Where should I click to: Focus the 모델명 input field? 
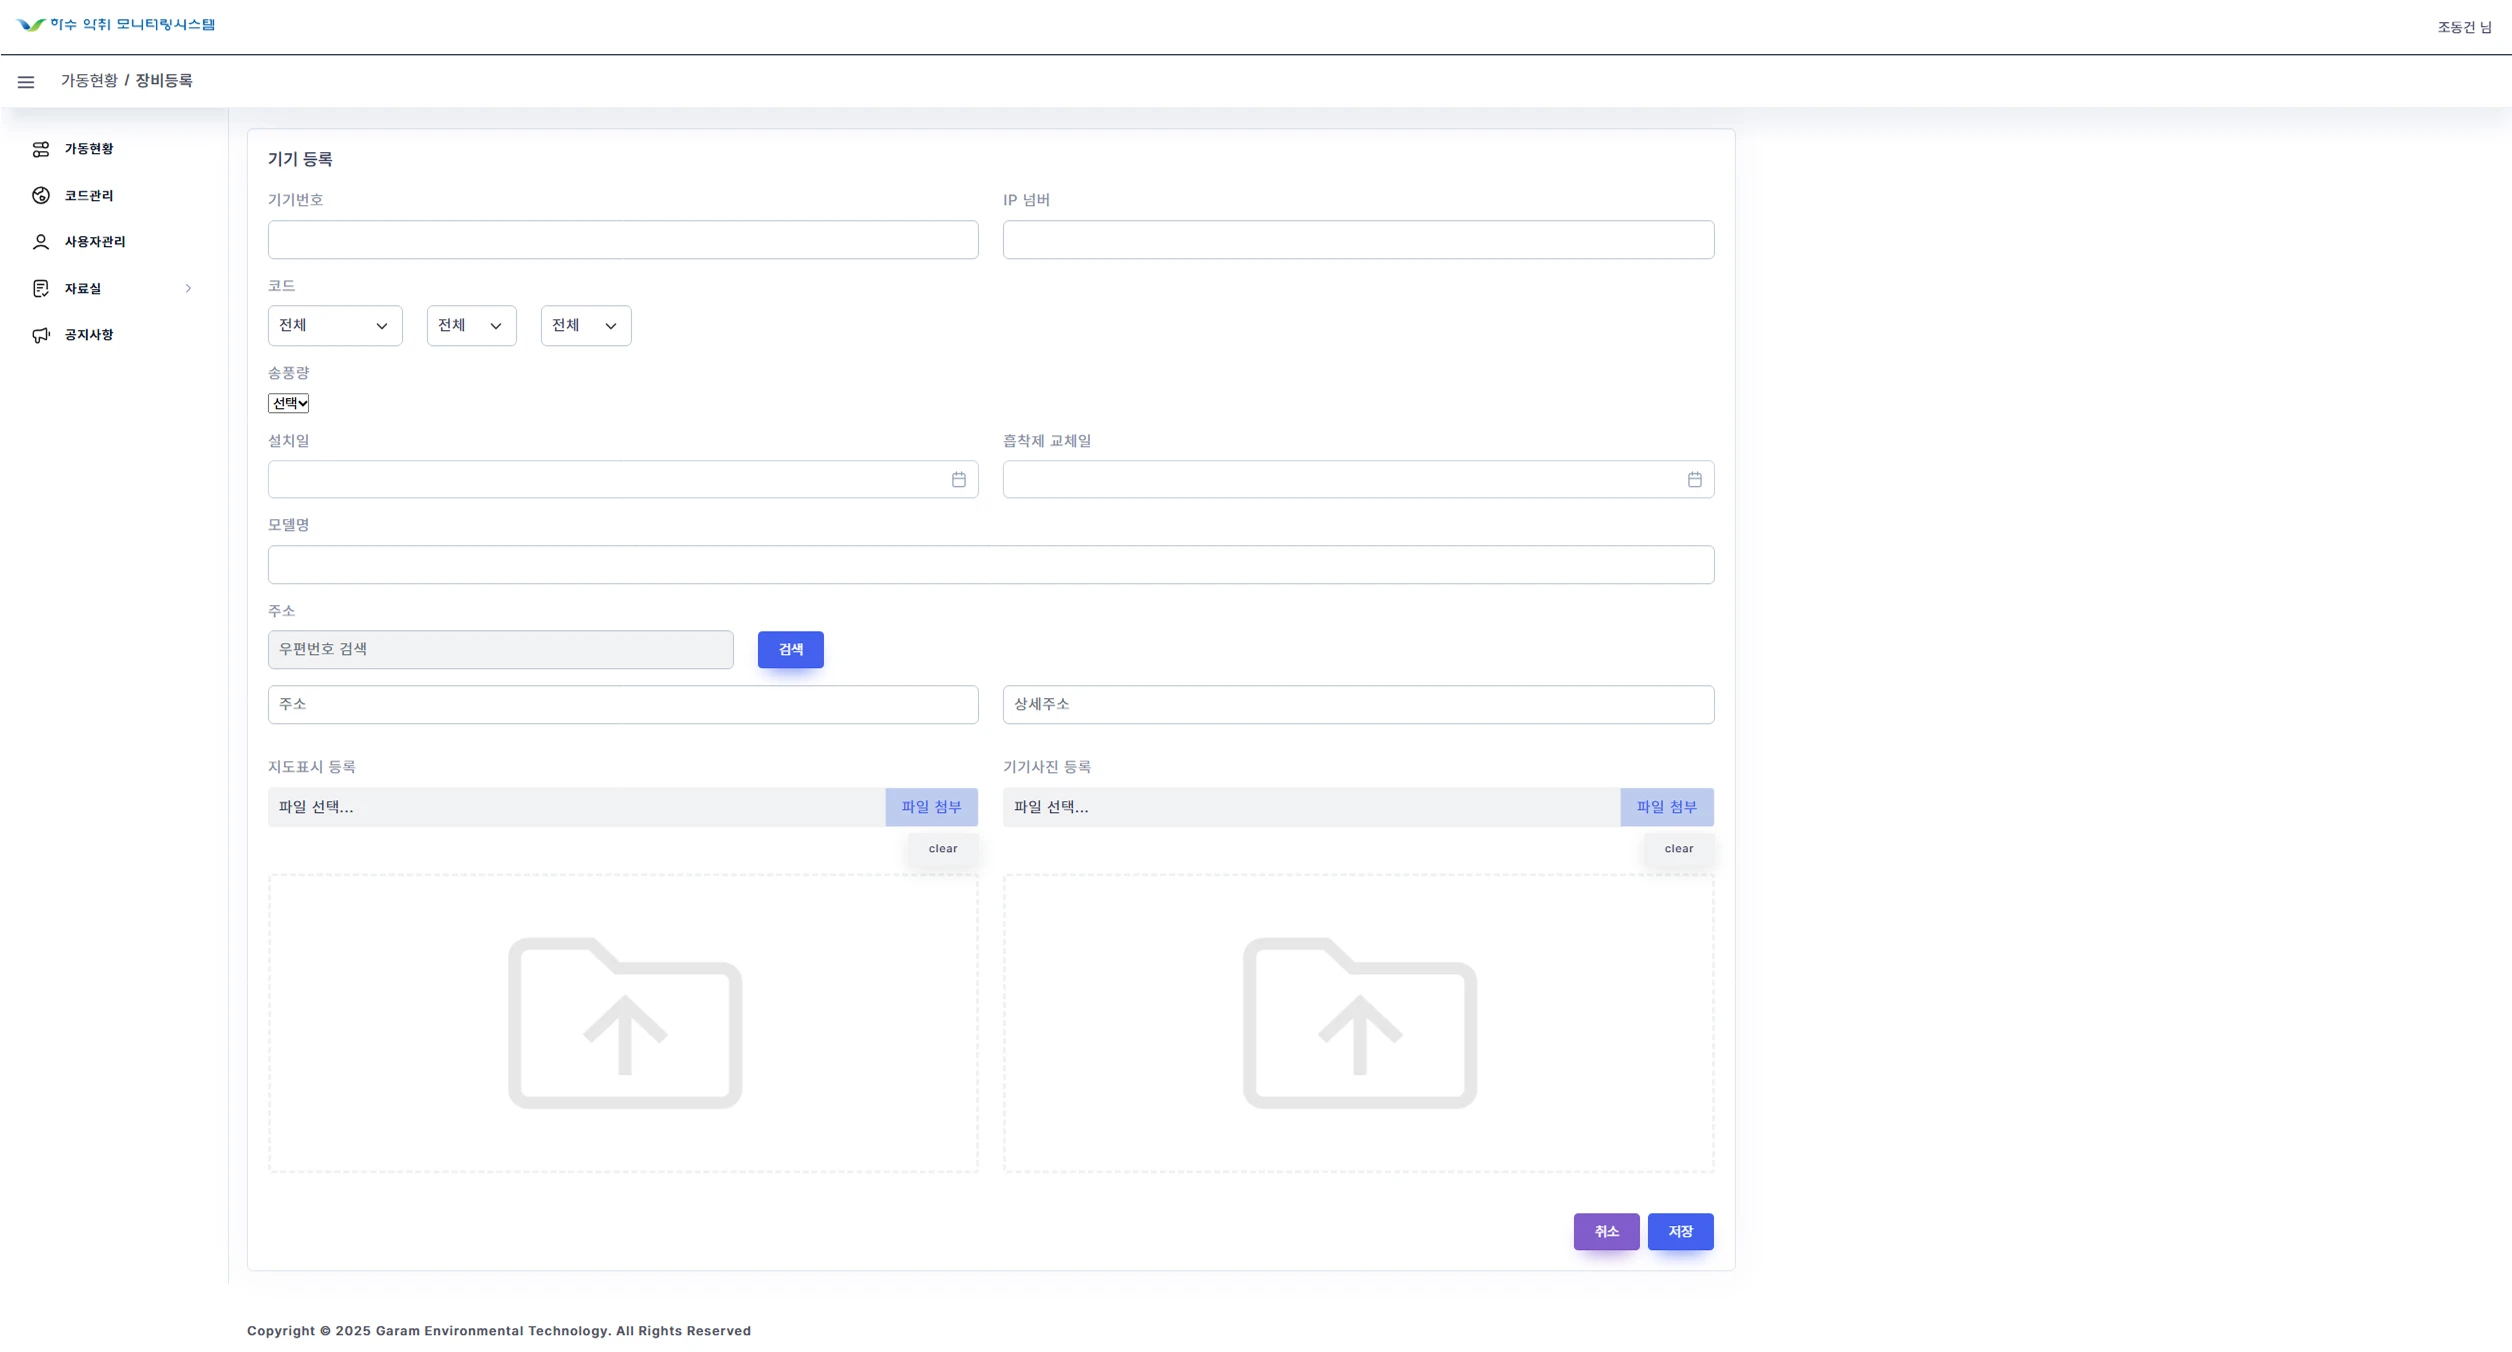991,565
